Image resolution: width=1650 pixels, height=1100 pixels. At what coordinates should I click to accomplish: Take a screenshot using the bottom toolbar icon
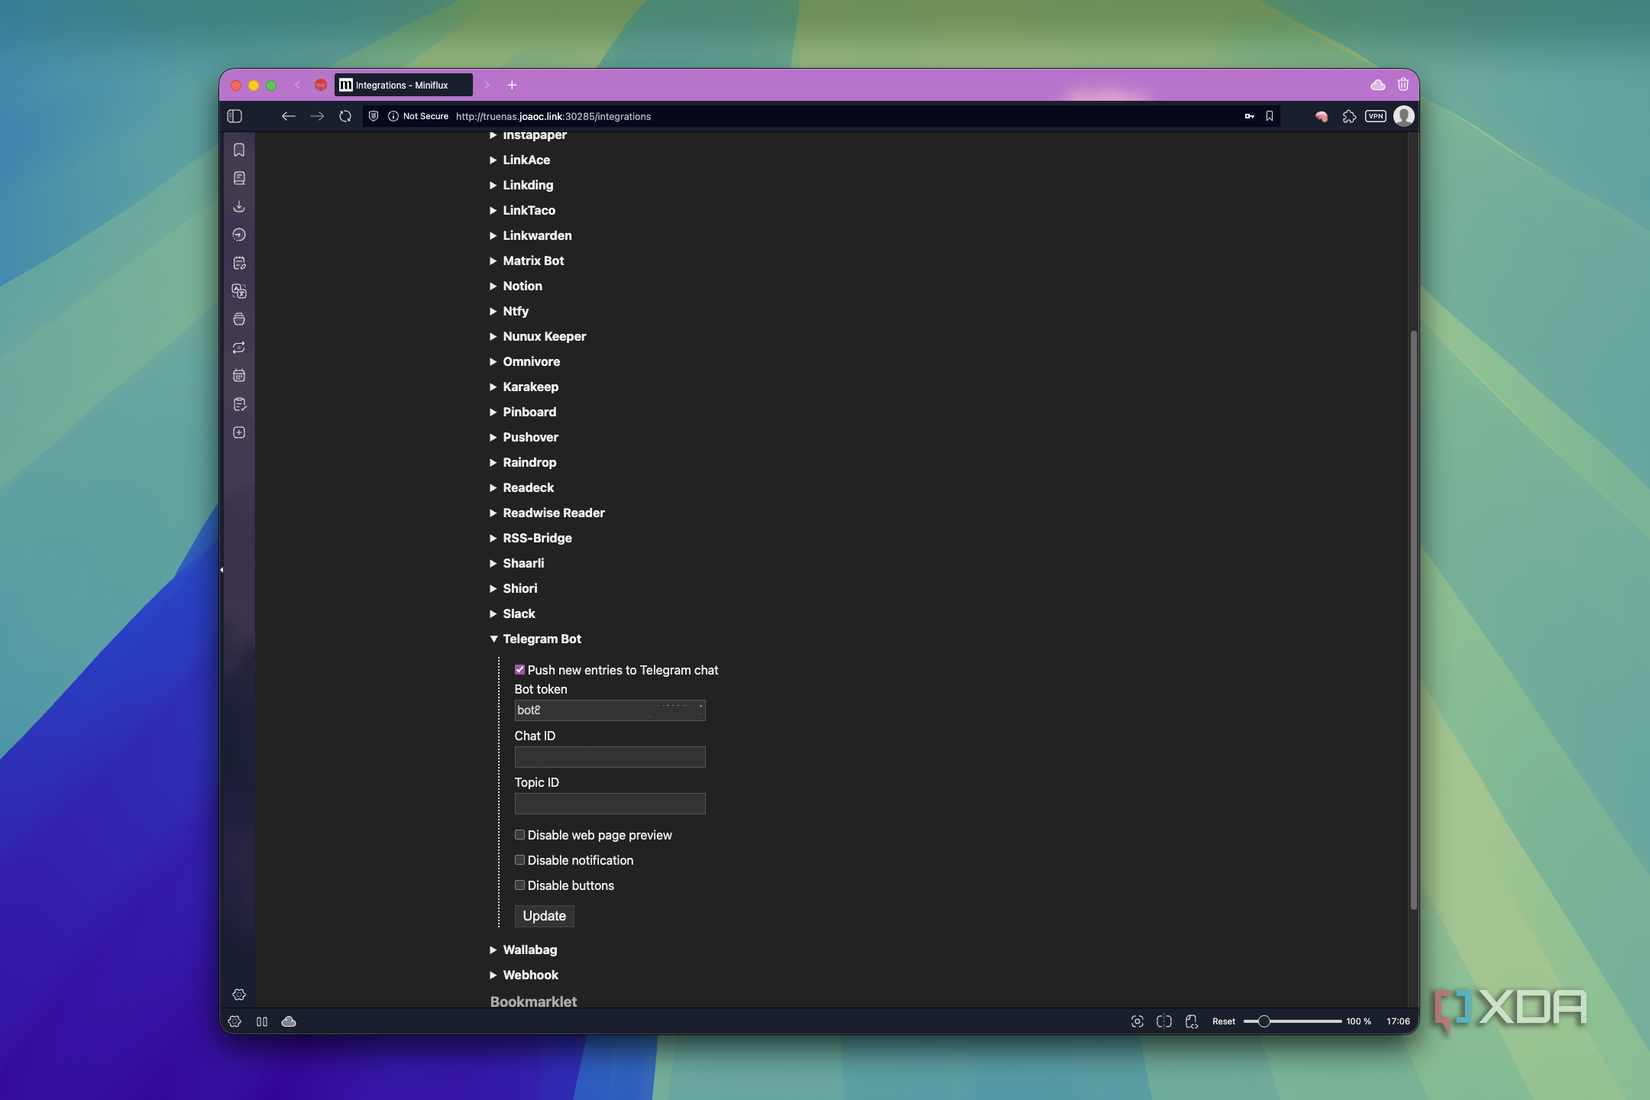[1137, 1021]
